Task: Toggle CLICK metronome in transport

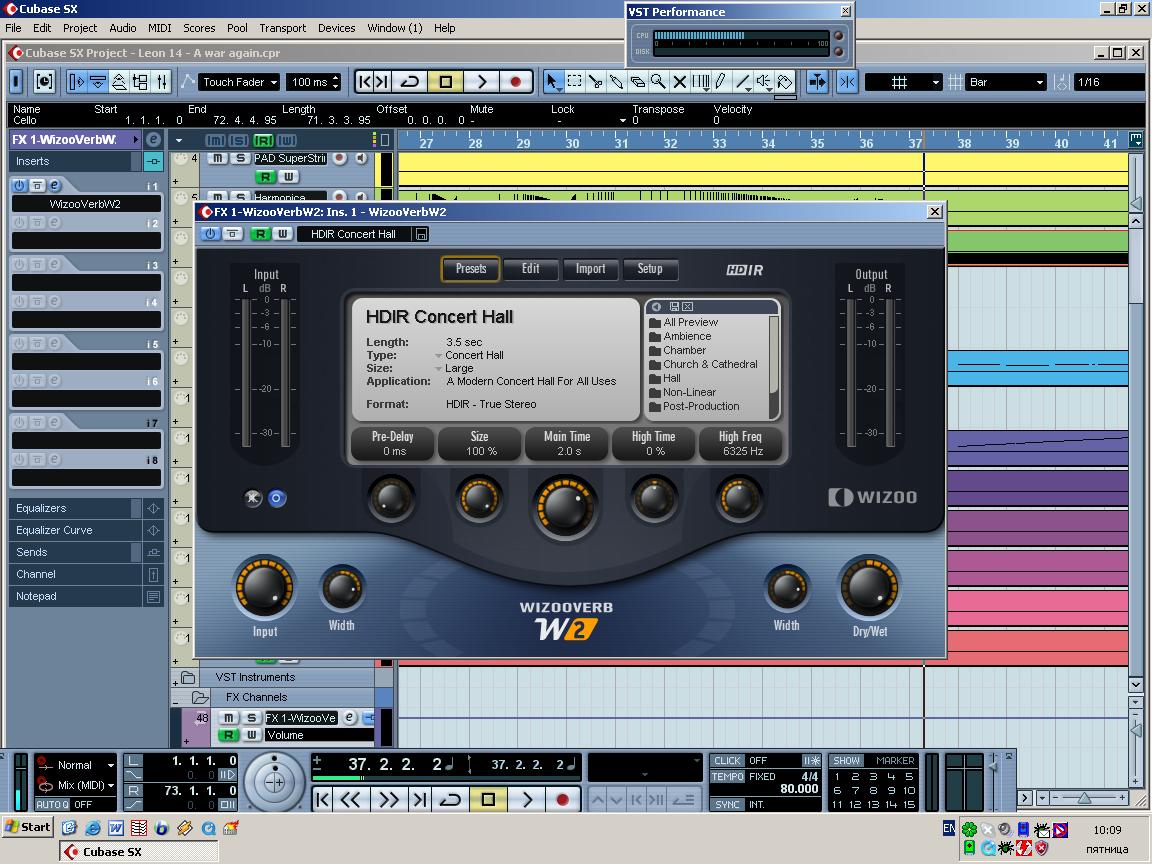Action: pyautogui.click(x=727, y=760)
